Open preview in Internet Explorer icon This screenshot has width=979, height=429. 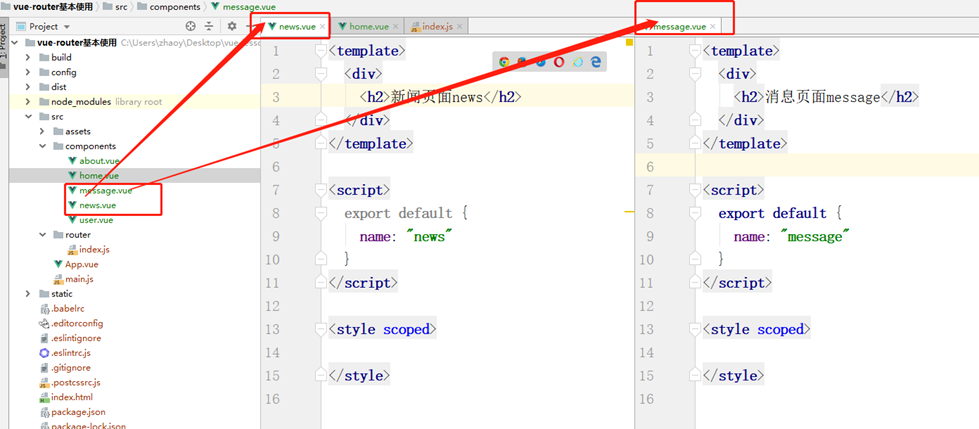click(578, 61)
